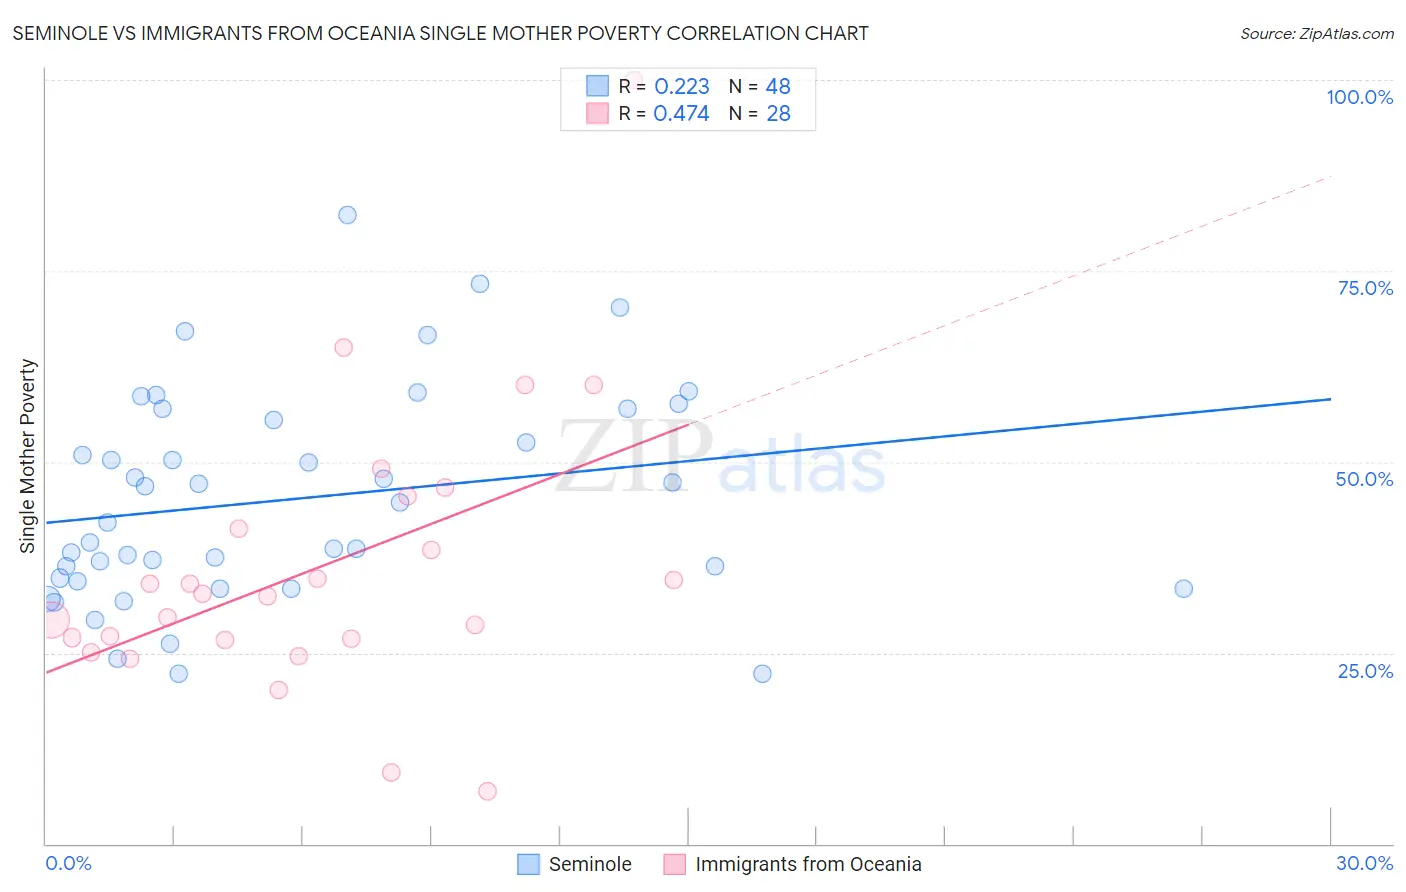Click the solid pink regression line
This screenshot has width=1406, height=892.
click(x=367, y=548)
